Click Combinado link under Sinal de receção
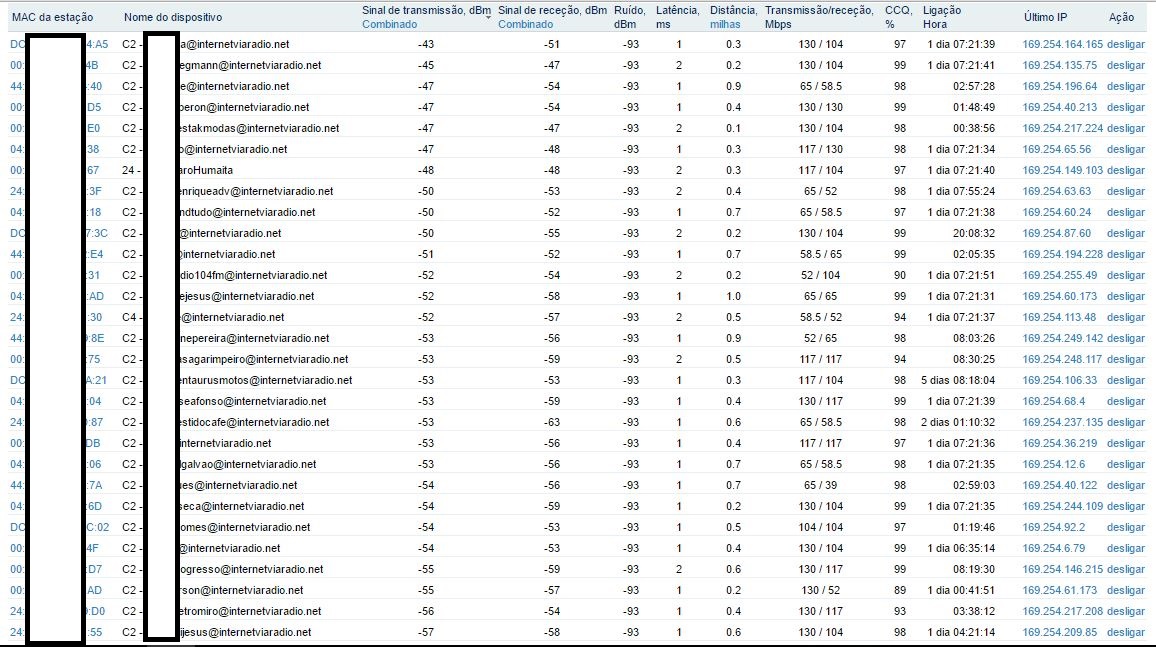This screenshot has width=1156, height=647. [x=526, y=24]
